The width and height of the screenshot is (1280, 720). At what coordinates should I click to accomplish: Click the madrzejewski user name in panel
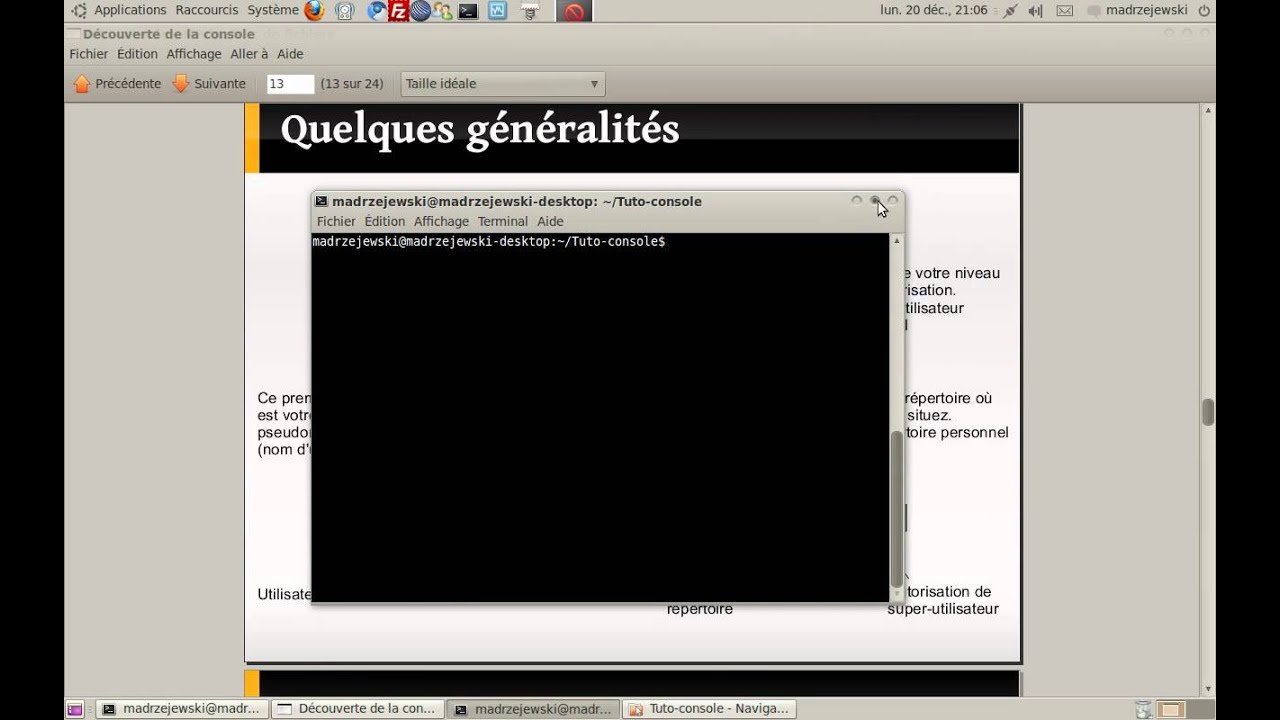1147,10
